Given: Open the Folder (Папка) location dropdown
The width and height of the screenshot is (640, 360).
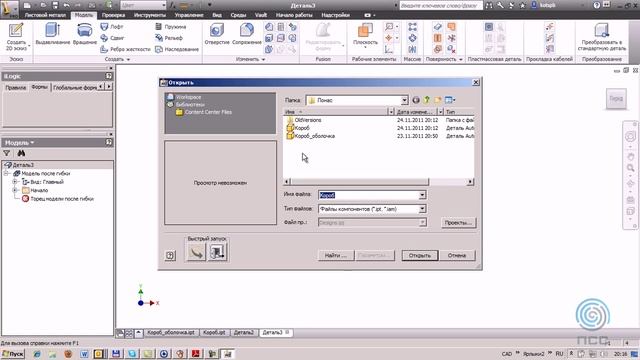Looking at the screenshot, I should coord(404,100).
